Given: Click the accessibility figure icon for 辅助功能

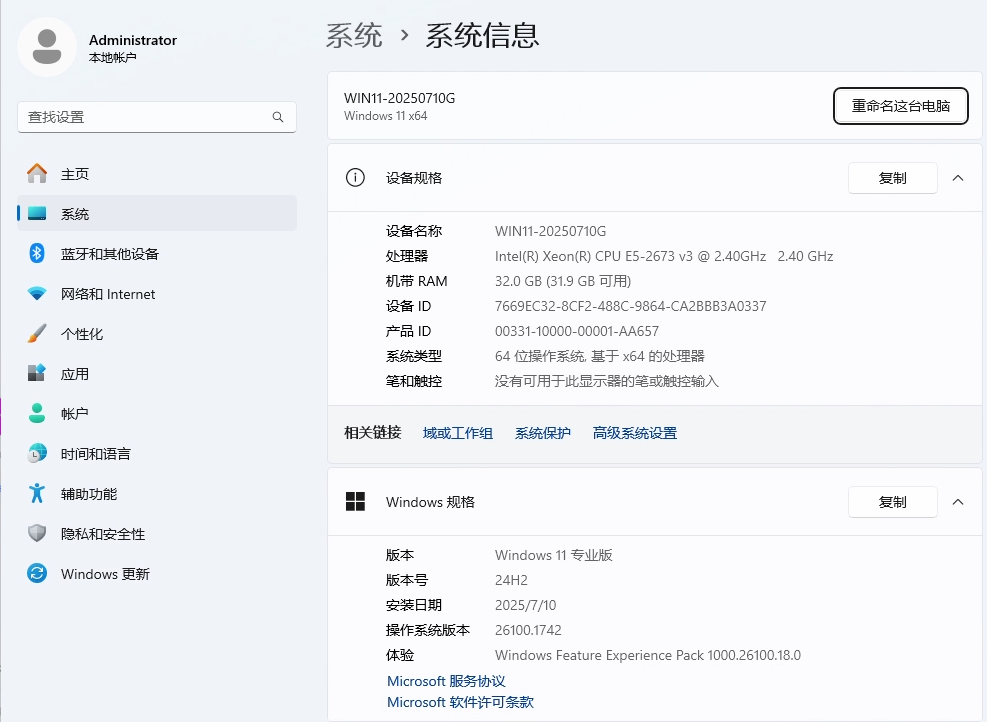Looking at the screenshot, I should coord(37,494).
